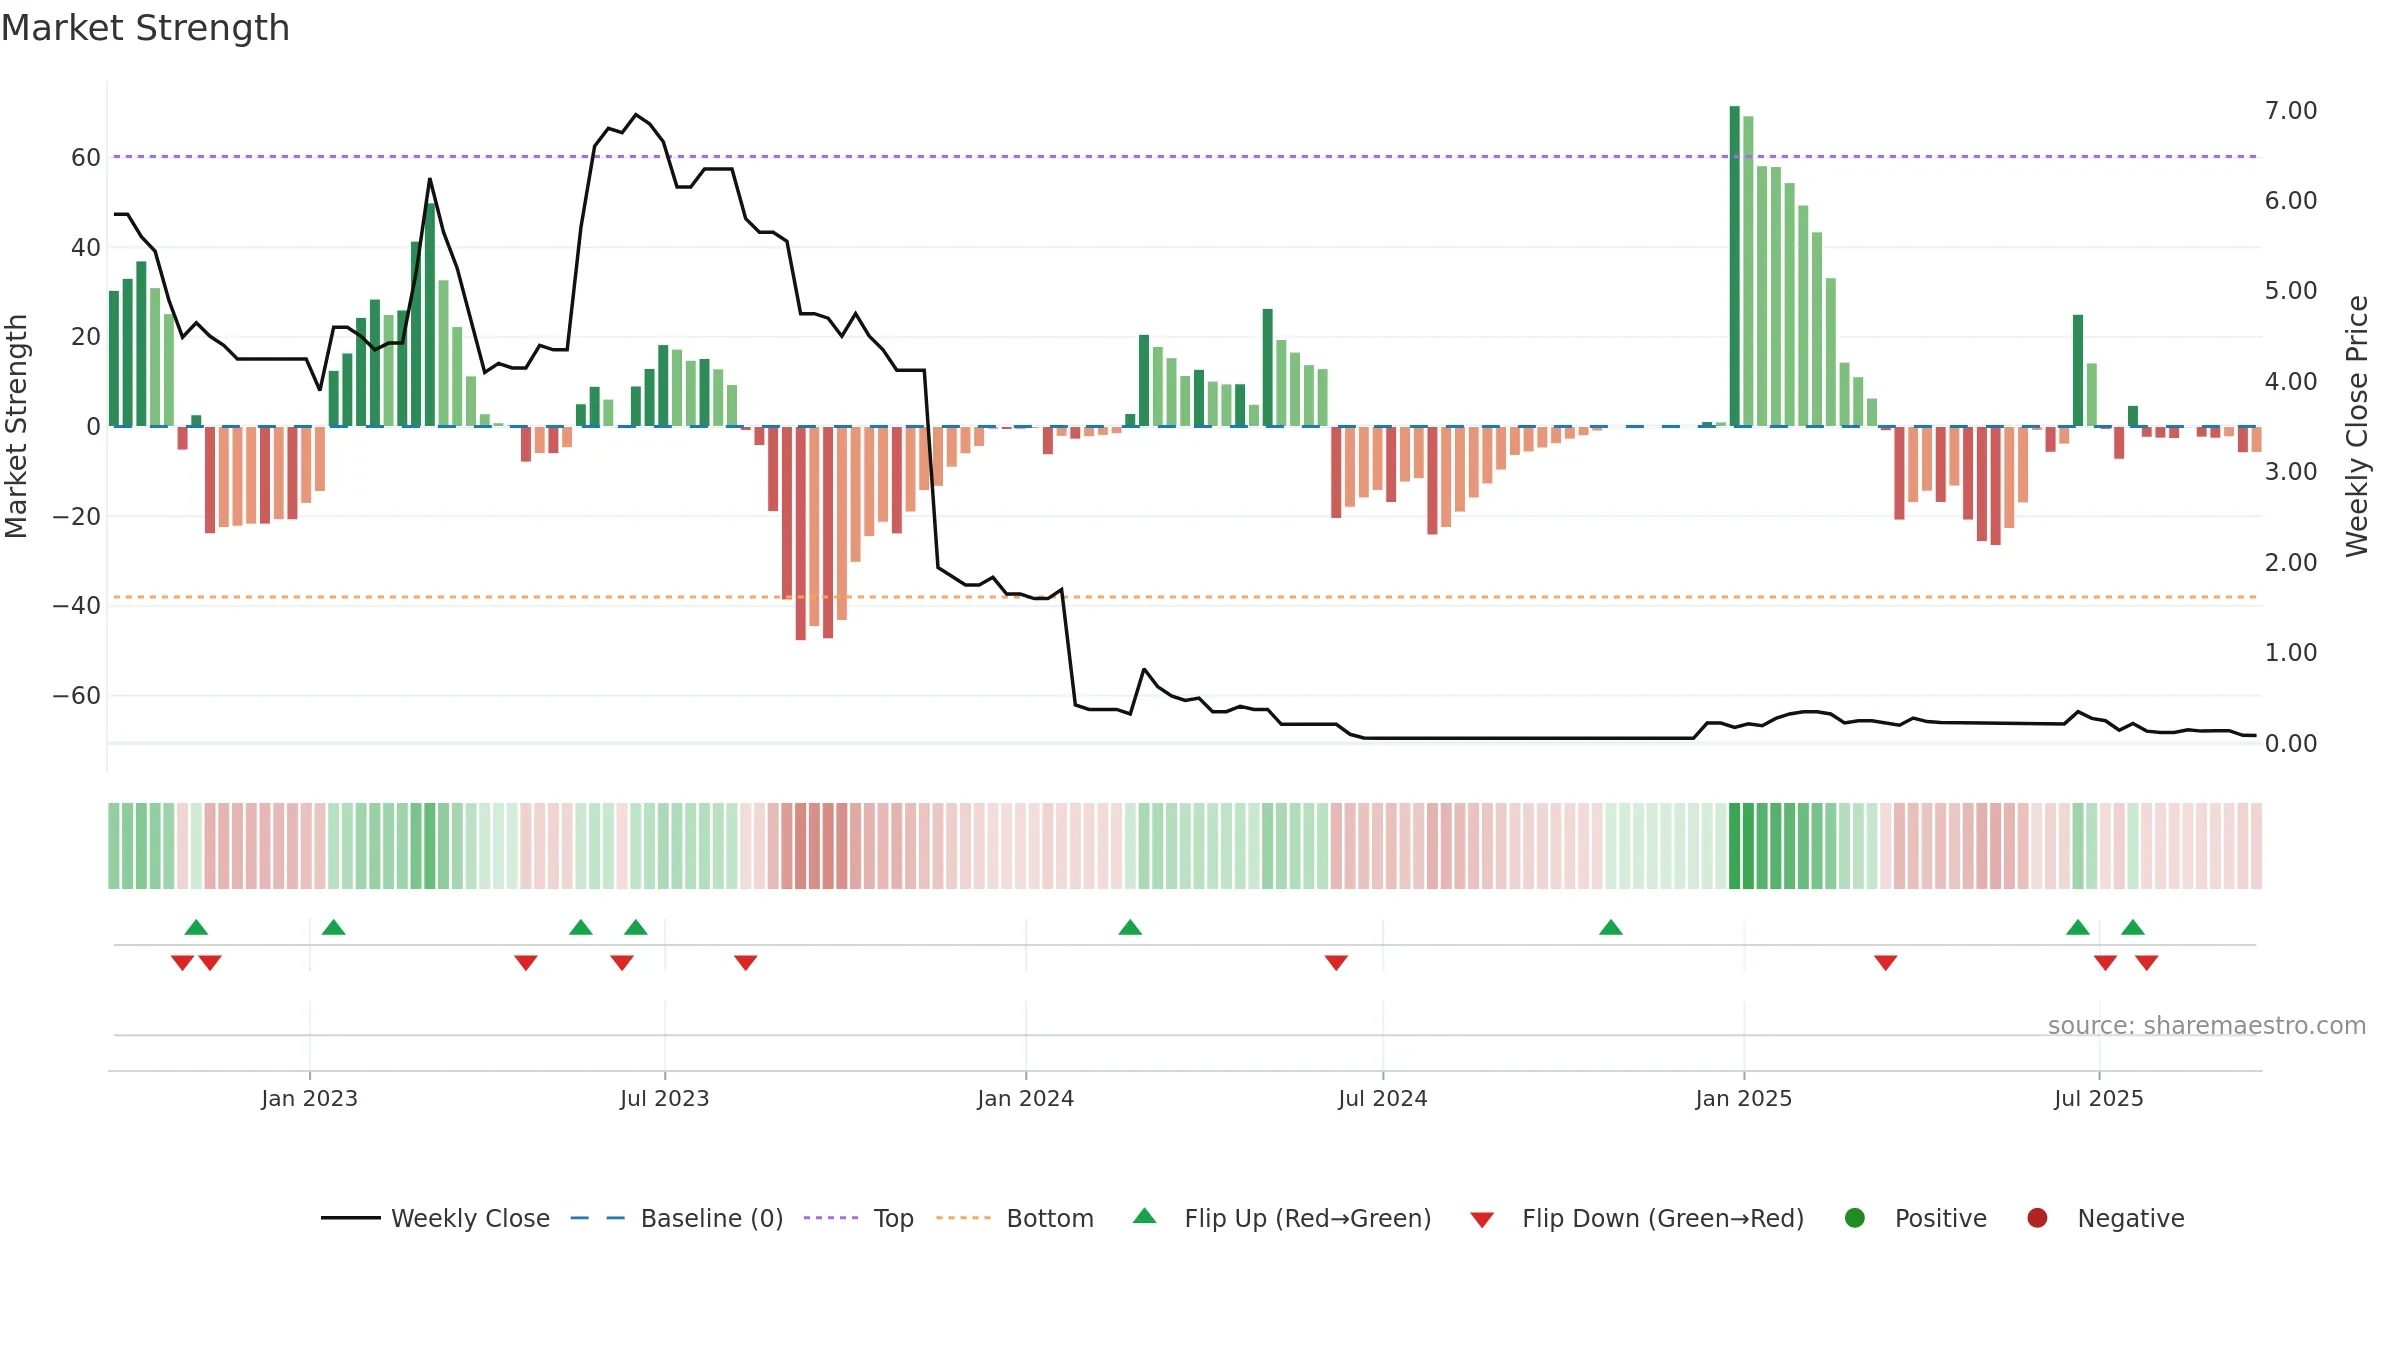
Task: Toggle Flip Down (Green→Red) legend entry
Action: point(1637,1218)
